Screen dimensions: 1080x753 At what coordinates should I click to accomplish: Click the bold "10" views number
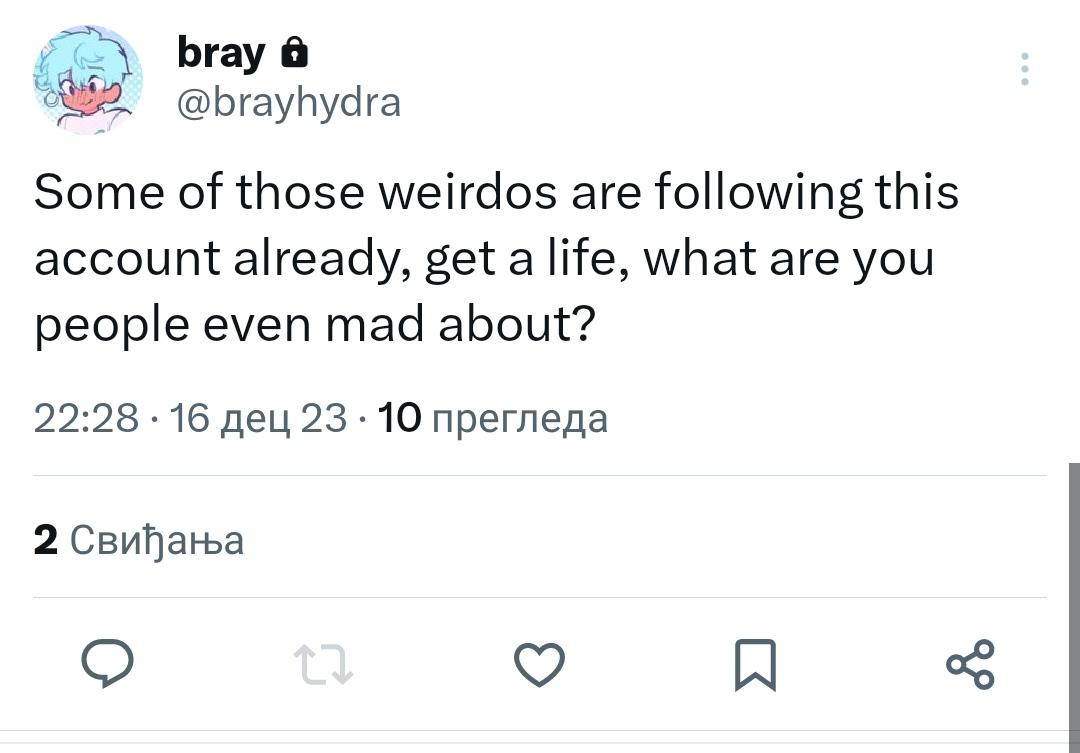click(x=400, y=418)
